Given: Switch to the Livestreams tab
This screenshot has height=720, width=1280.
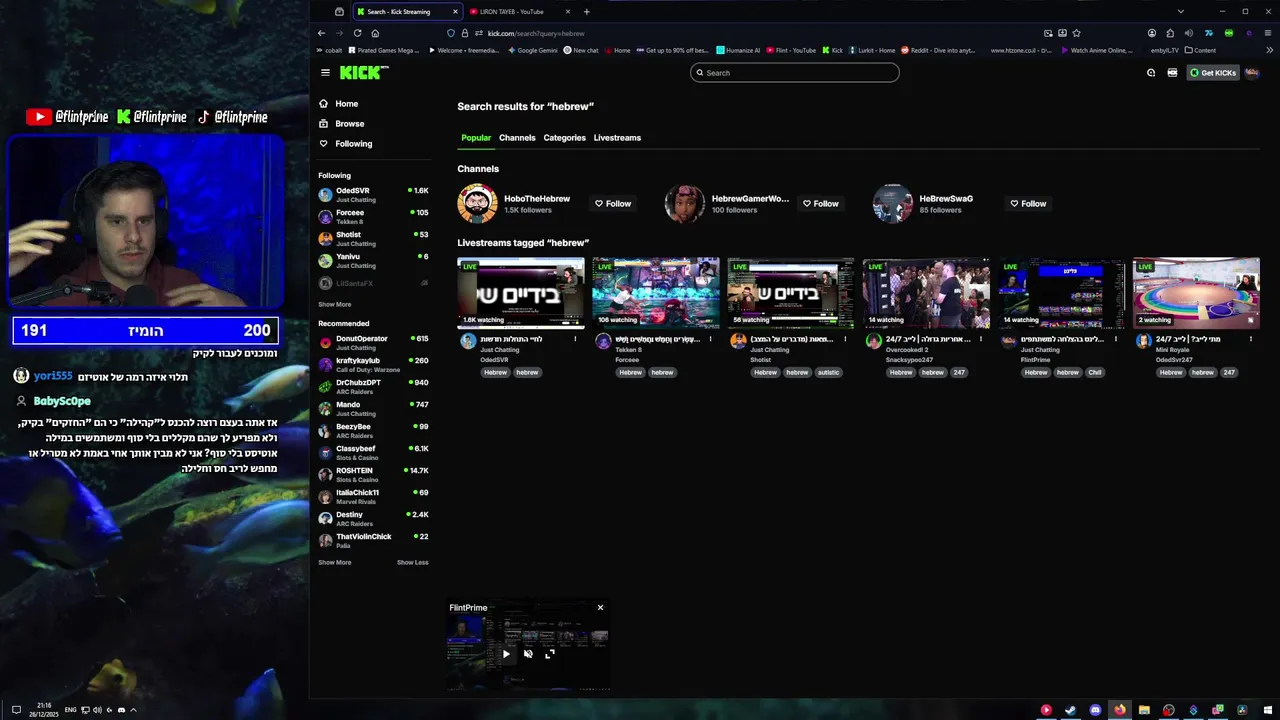Looking at the screenshot, I should coord(617,138).
